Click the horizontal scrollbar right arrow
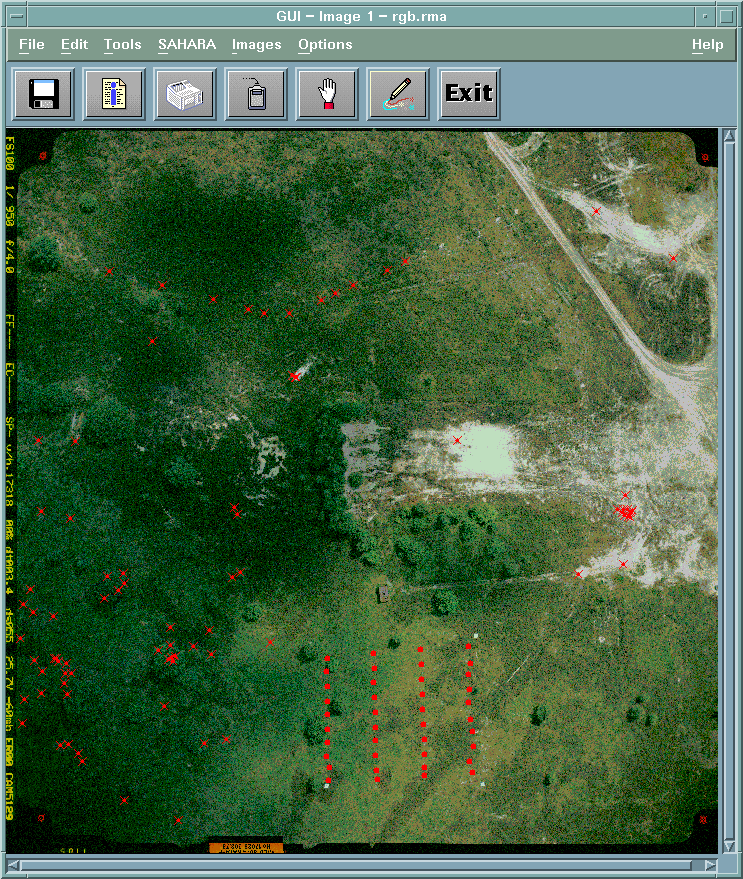Image resolution: width=743 pixels, height=879 pixels. [710, 864]
